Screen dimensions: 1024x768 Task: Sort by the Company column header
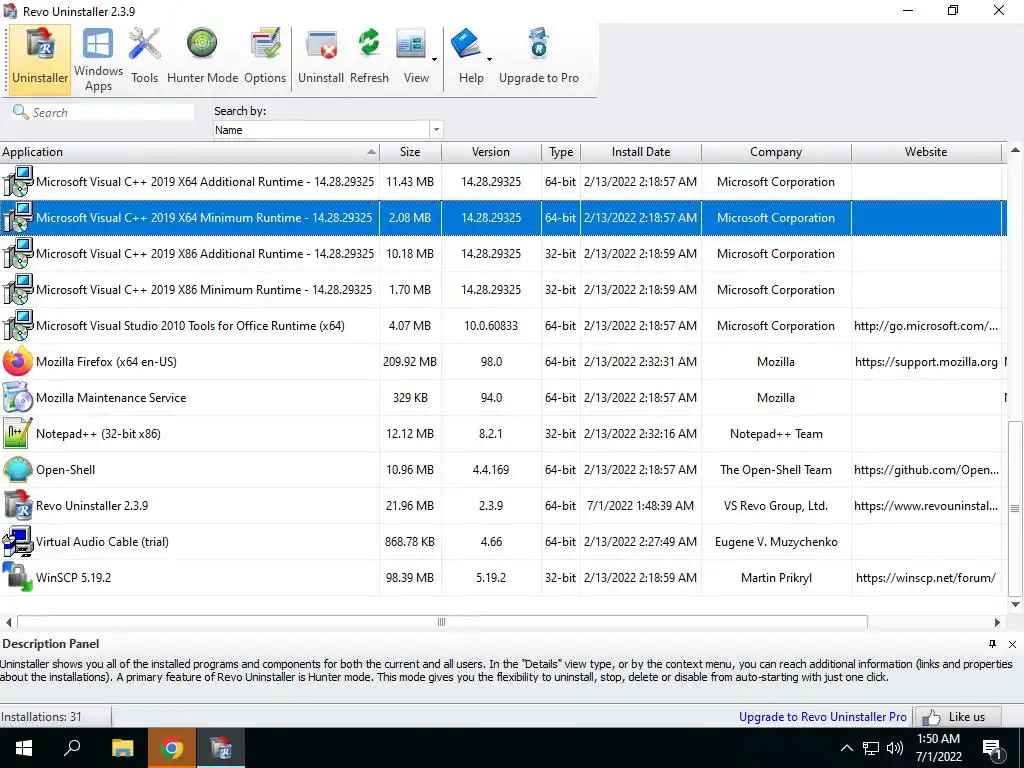(776, 152)
